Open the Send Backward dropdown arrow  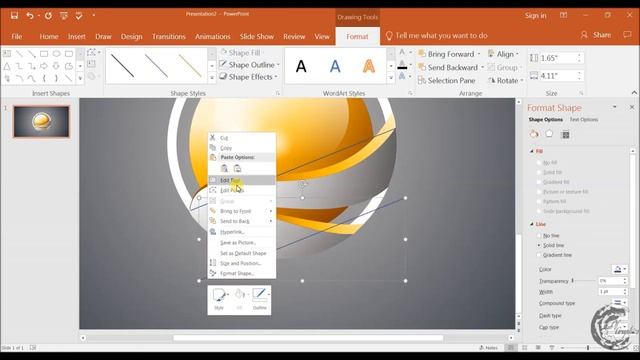pyautogui.click(x=482, y=67)
